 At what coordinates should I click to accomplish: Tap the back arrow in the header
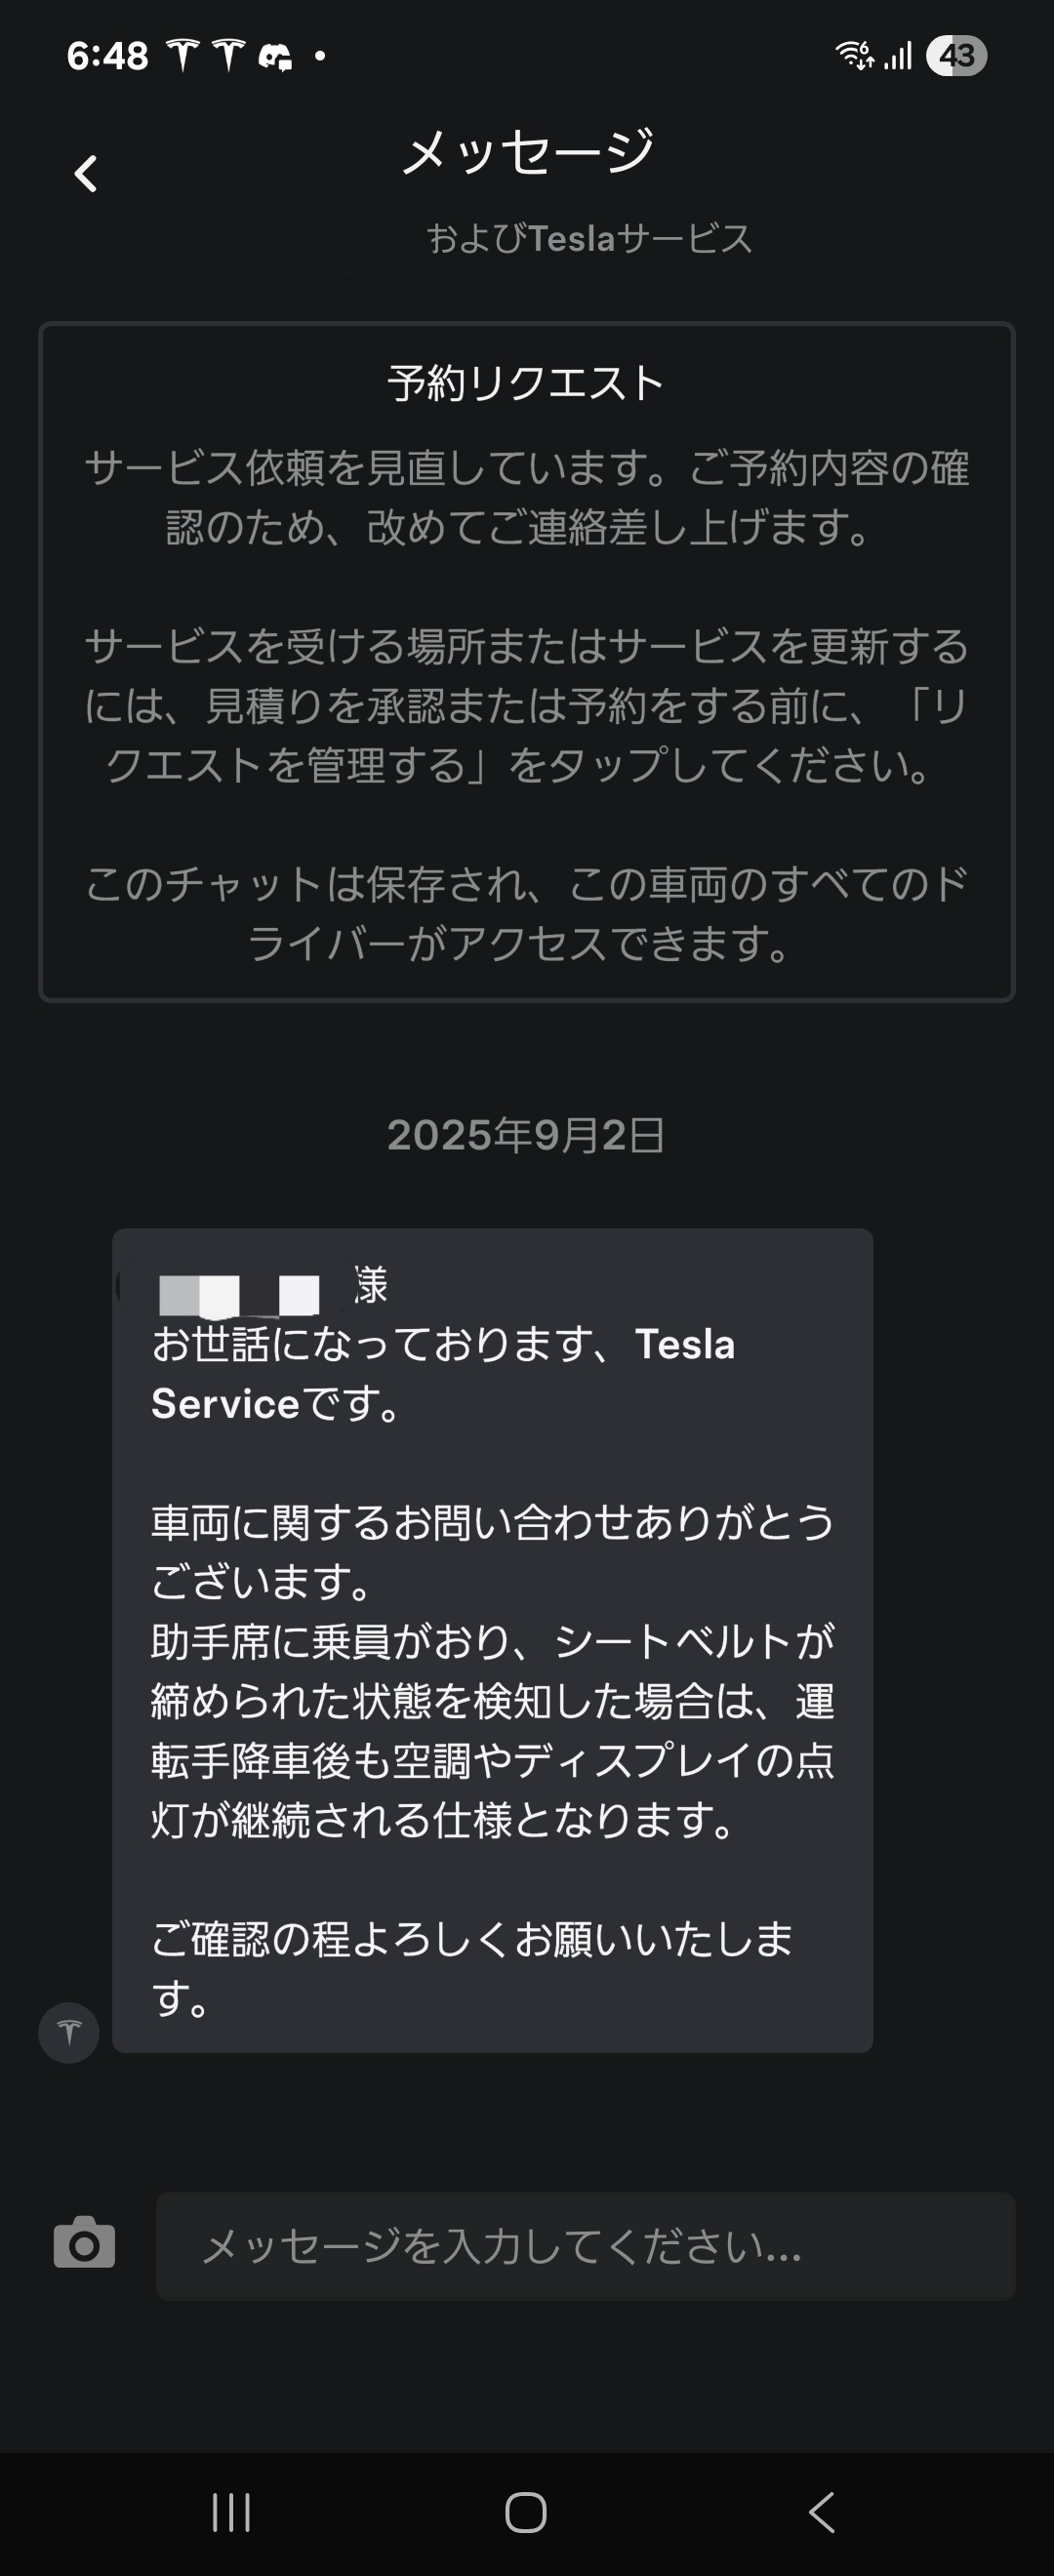pyautogui.click(x=86, y=174)
